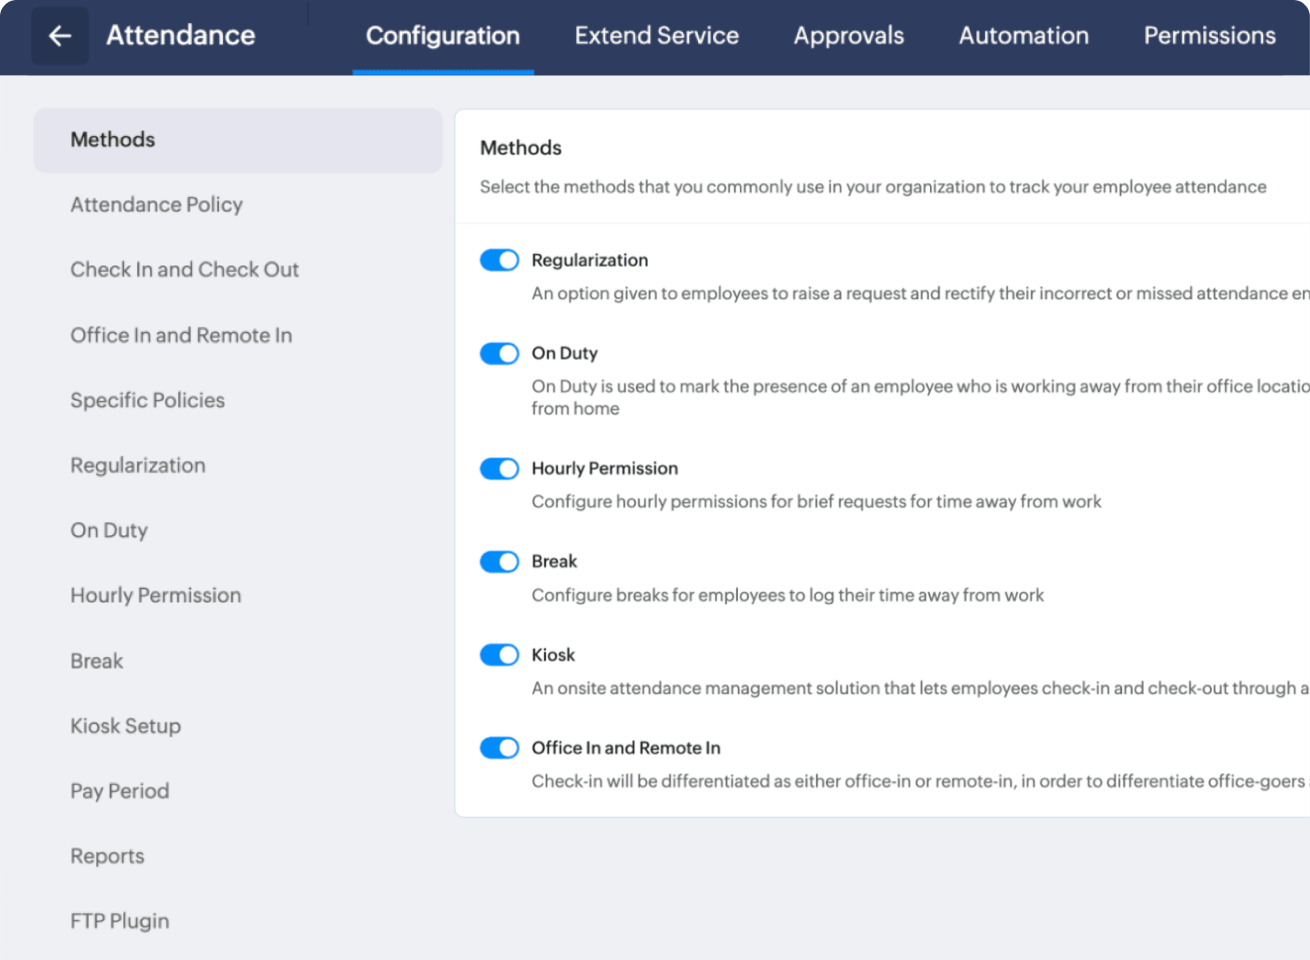This screenshot has height=960, width=1310.
Task: Switch off the Break toggle
Action: pyautogui.click(x=499, y=561)
